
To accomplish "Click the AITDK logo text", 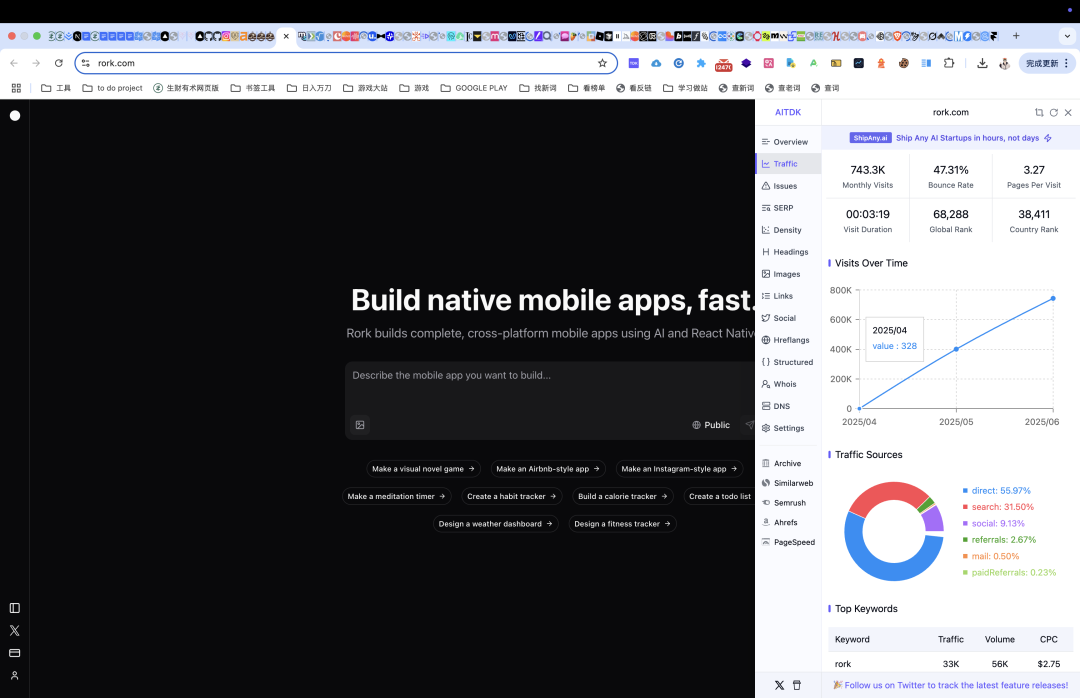I will (788, 112).
